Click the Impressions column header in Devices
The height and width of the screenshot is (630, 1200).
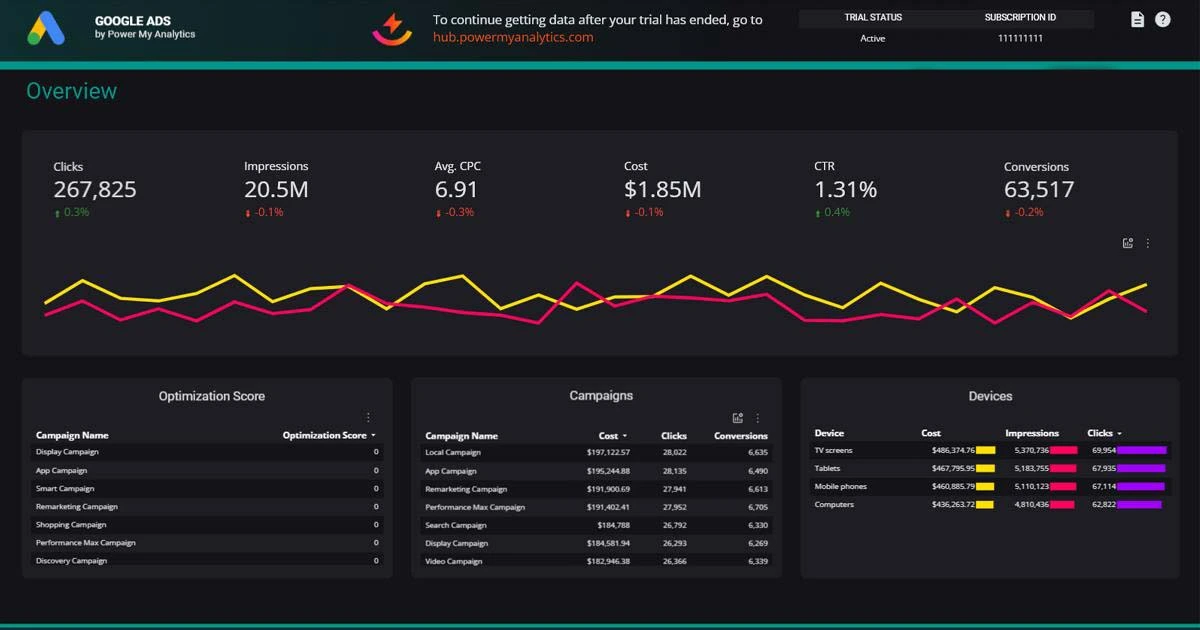click(x=1031, y=433)
